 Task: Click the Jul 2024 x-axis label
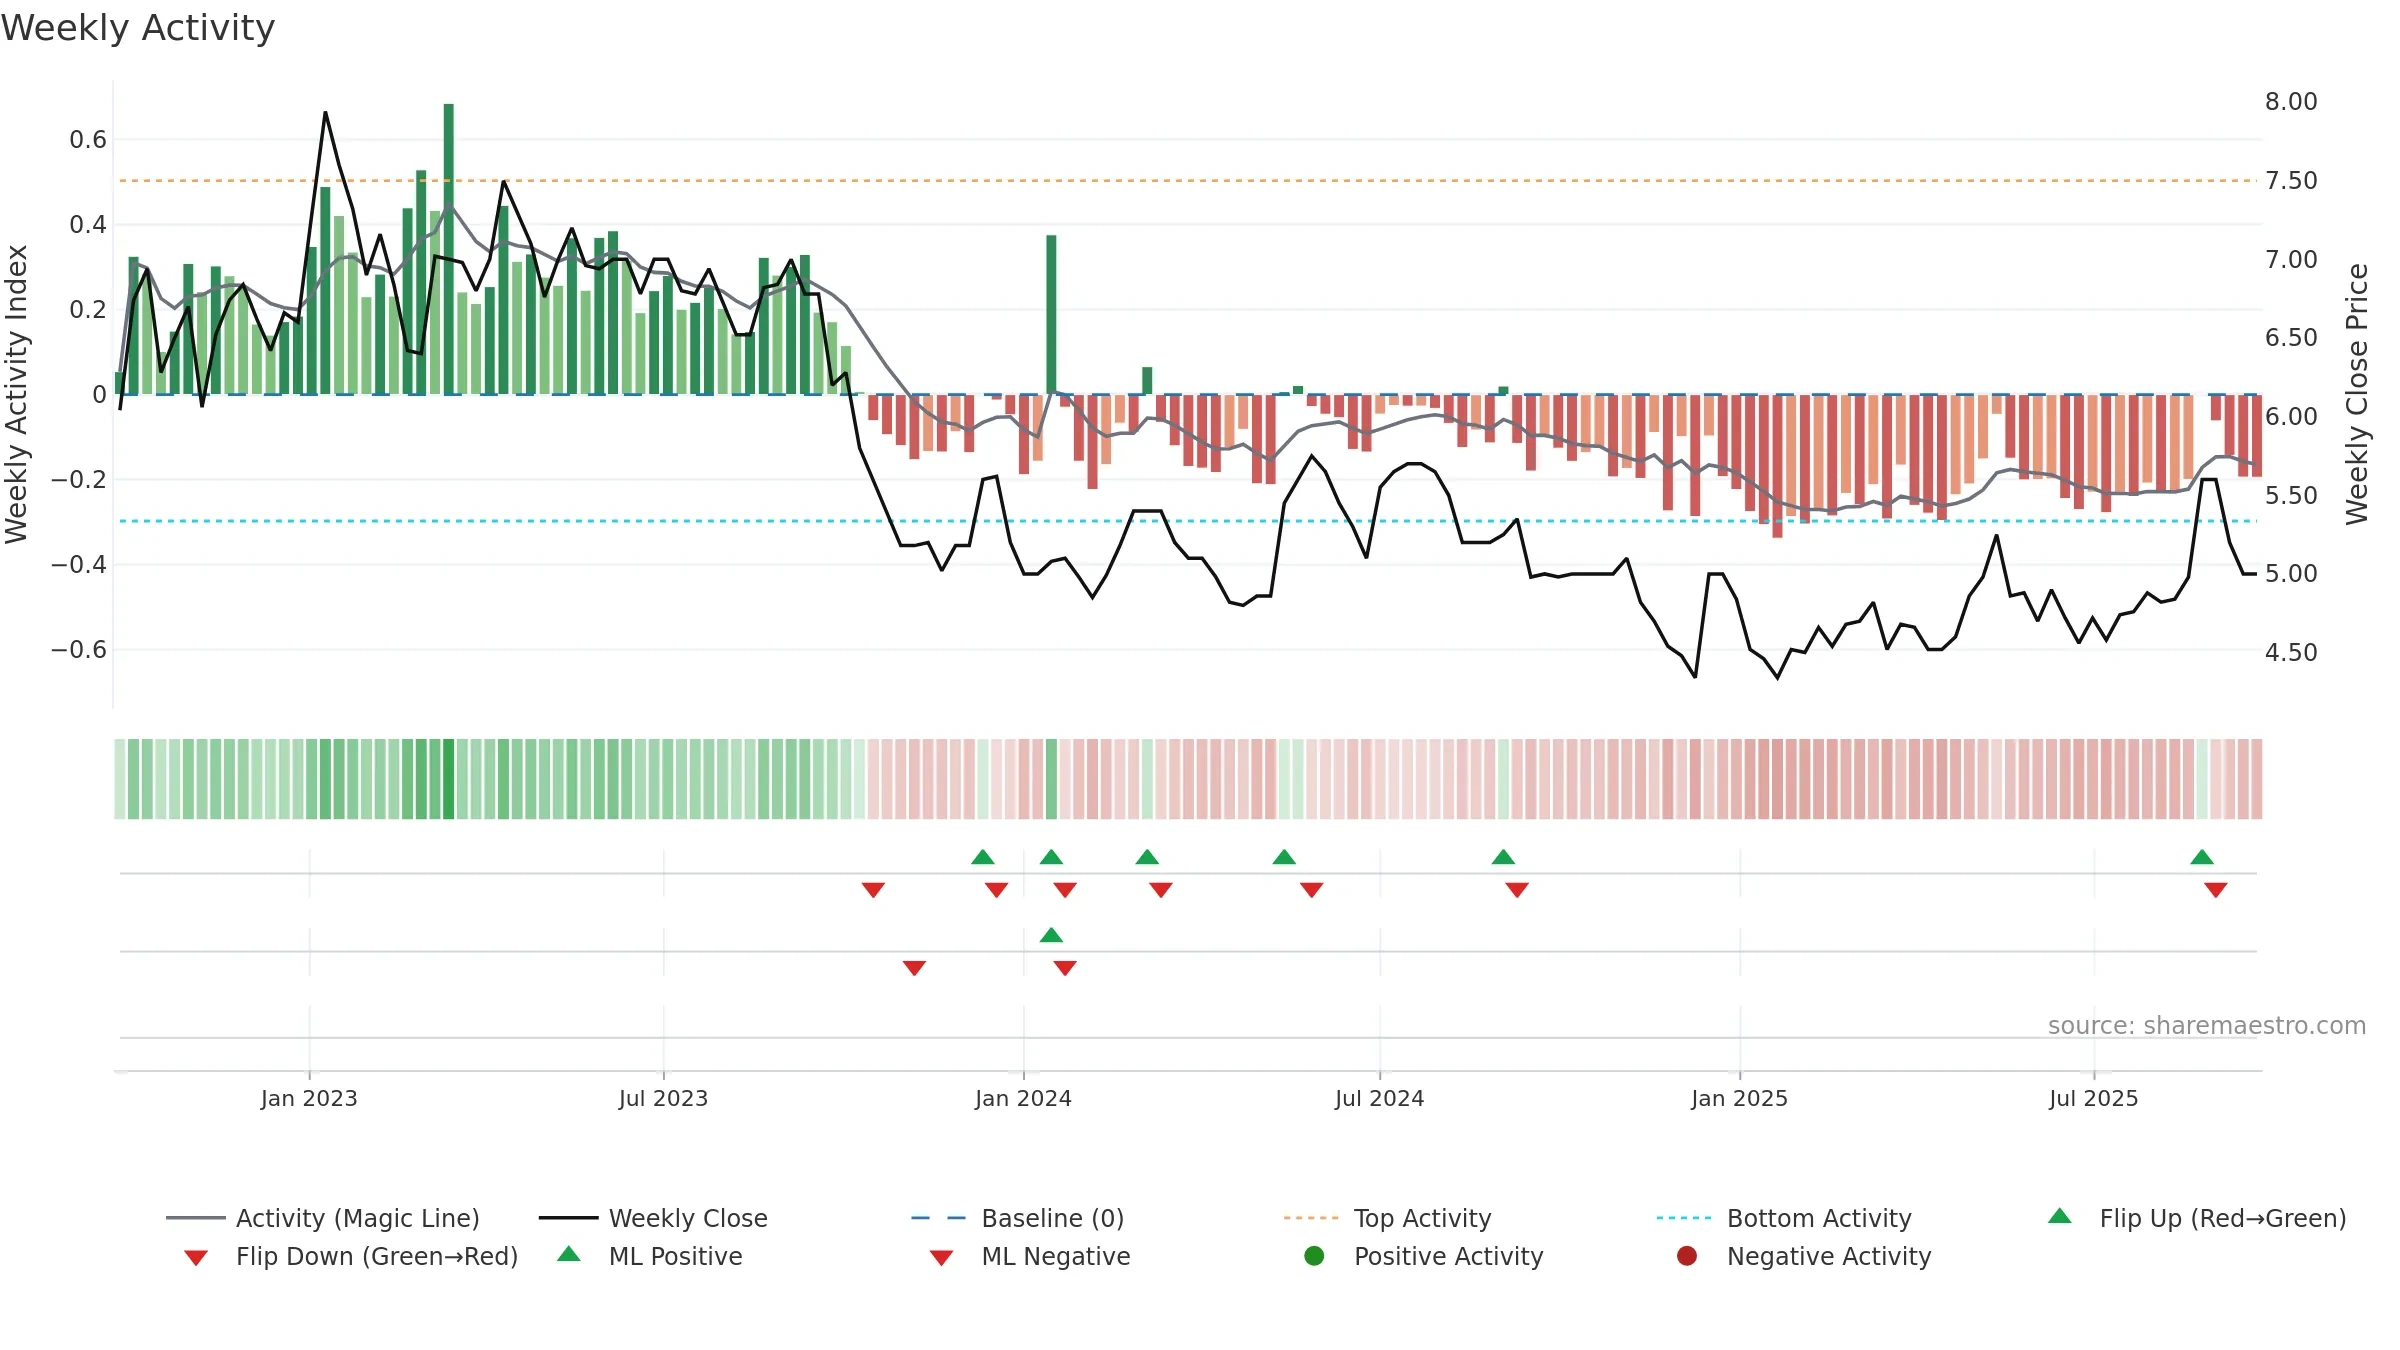1380,1098
